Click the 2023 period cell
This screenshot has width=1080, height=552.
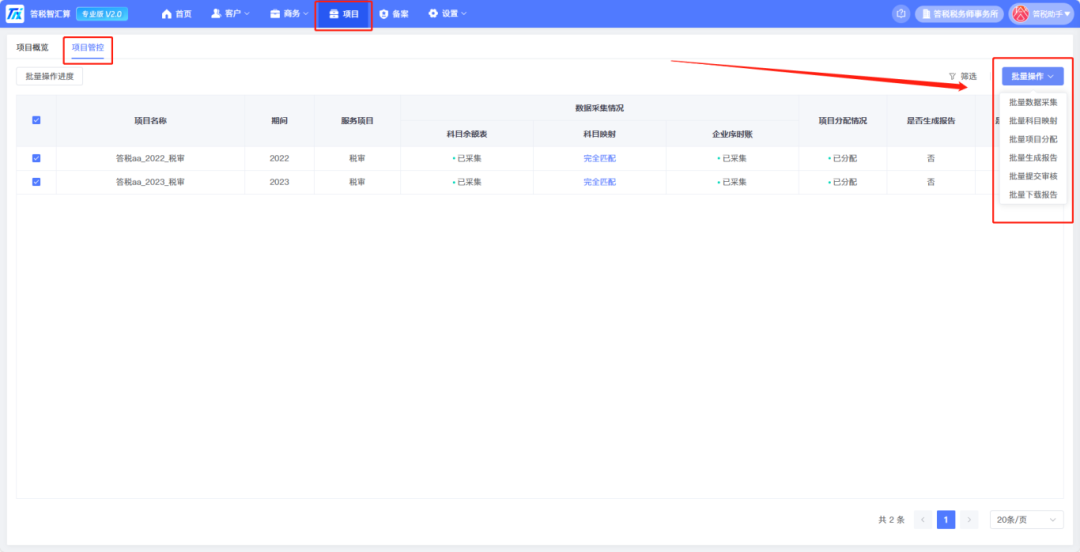[x=279, y=182]
